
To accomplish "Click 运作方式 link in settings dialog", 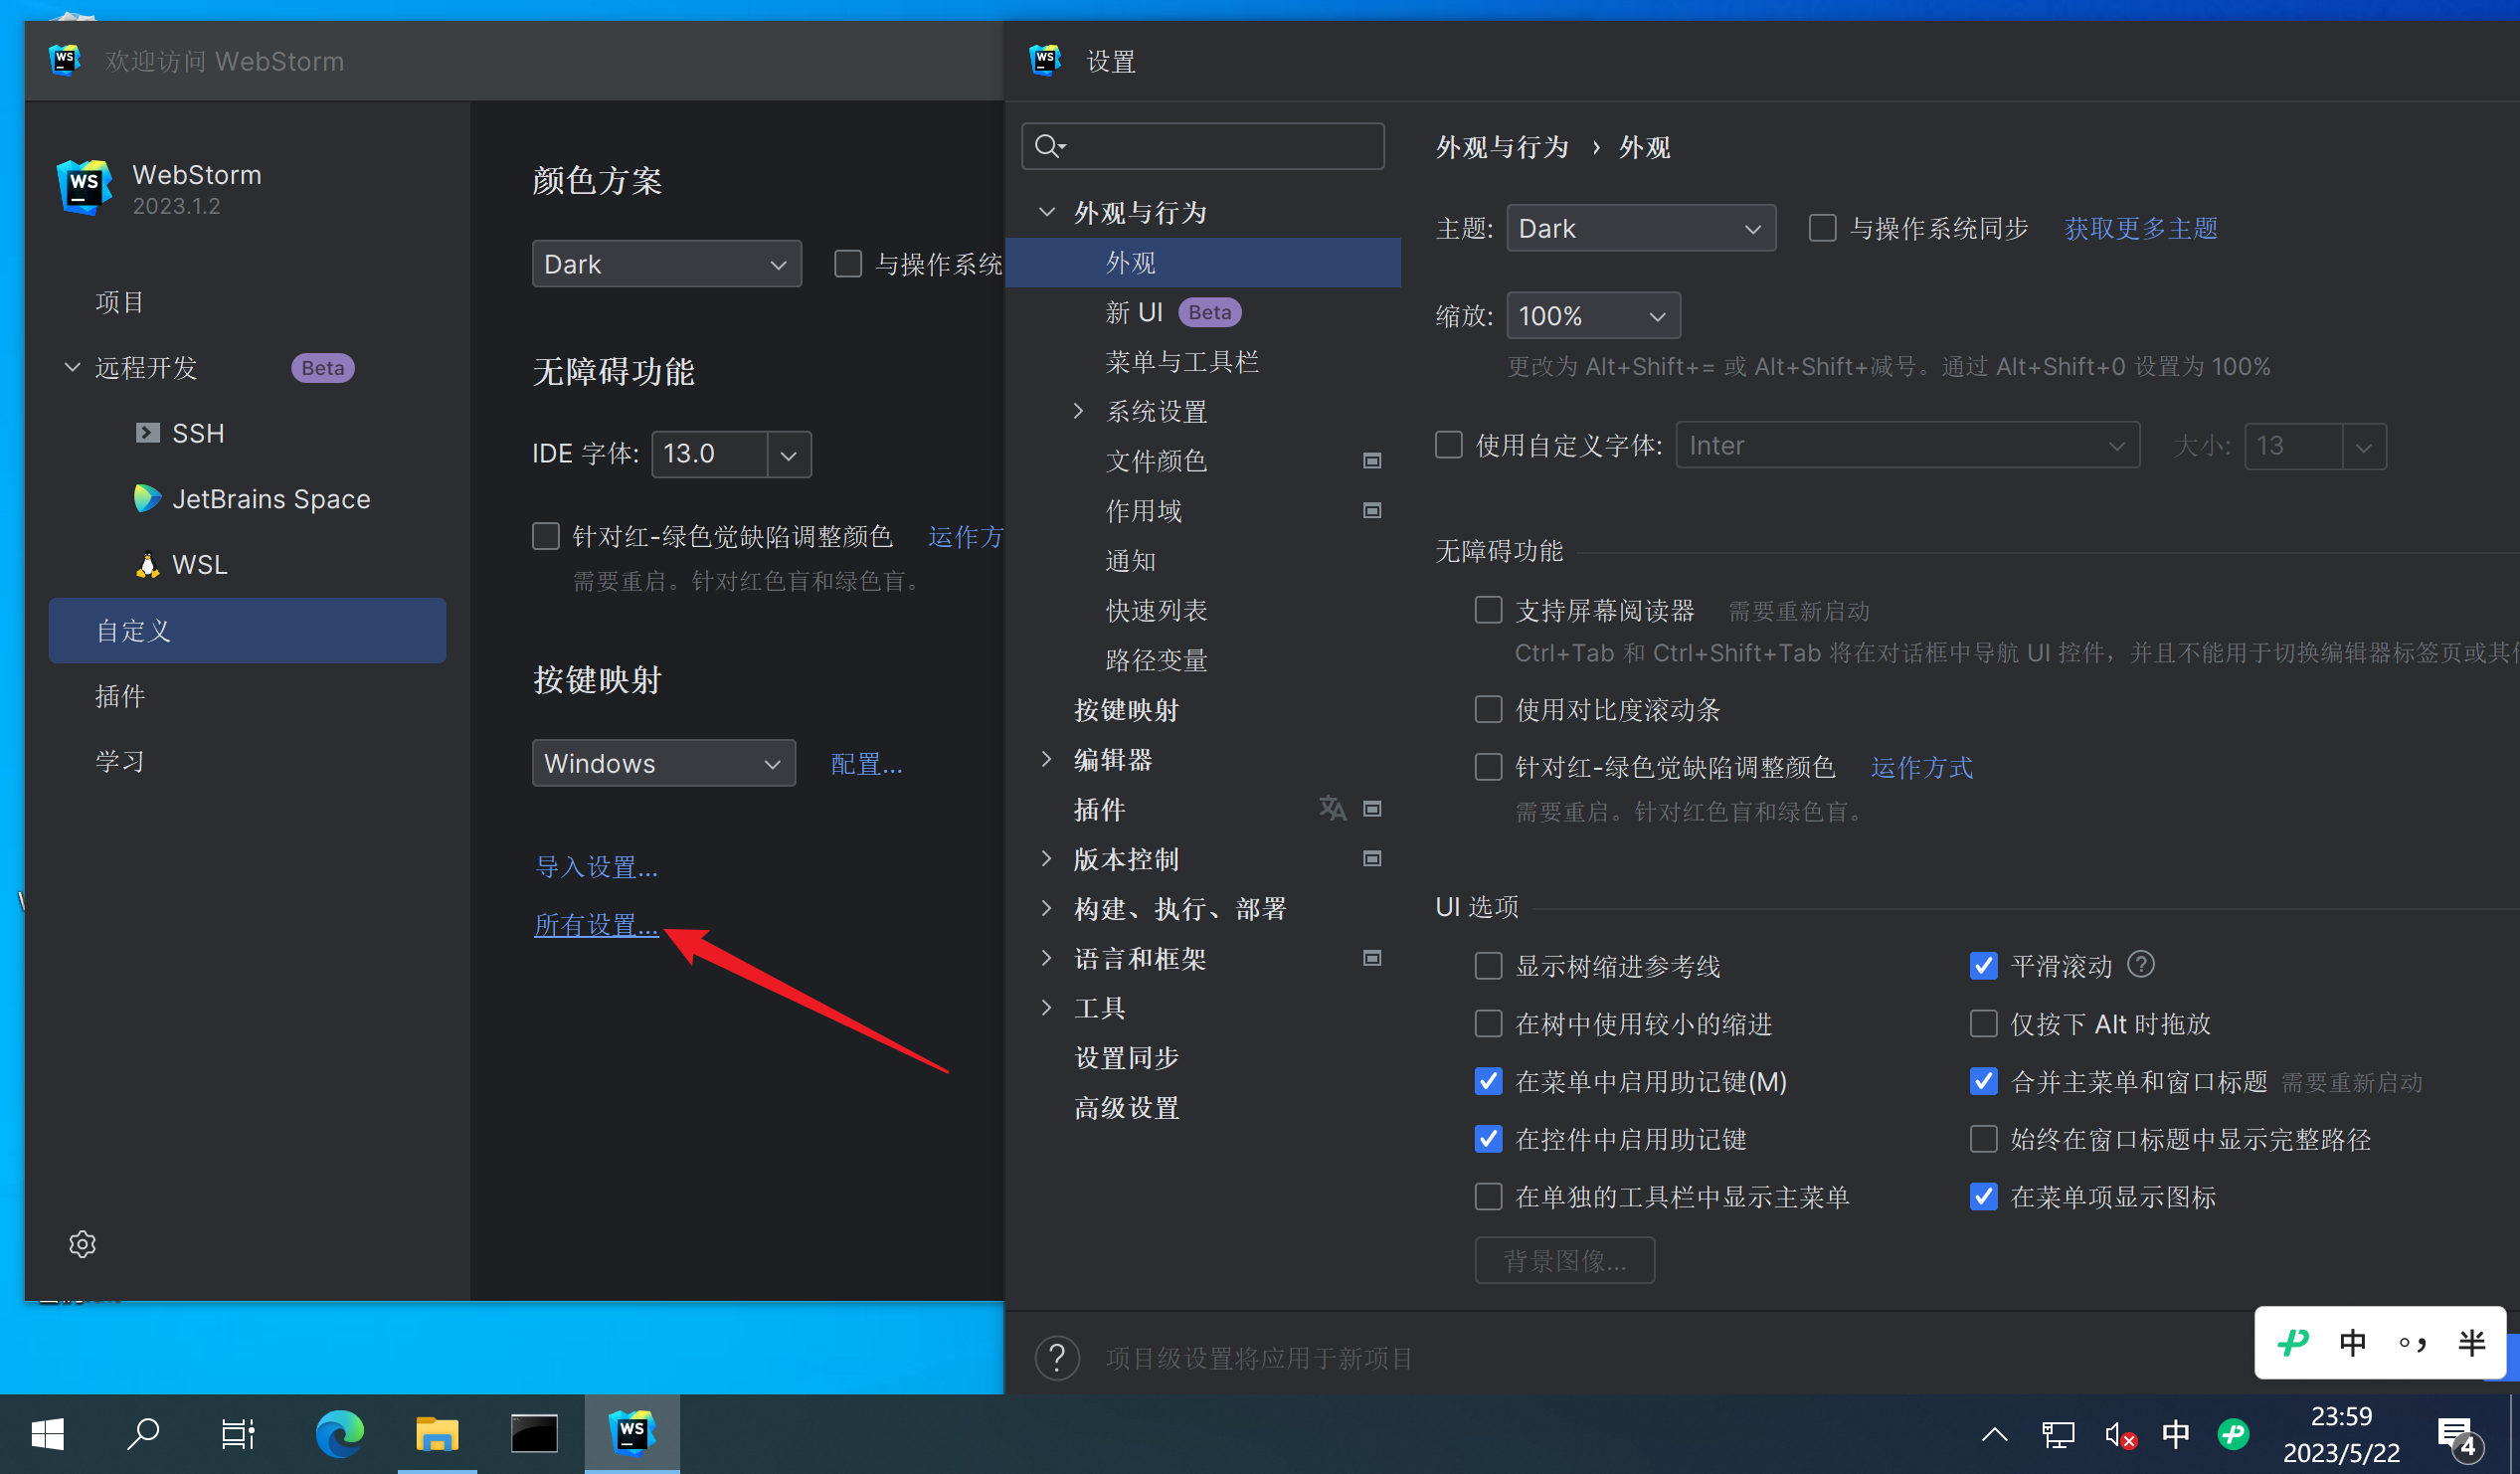I will [x=1921, y=767].
